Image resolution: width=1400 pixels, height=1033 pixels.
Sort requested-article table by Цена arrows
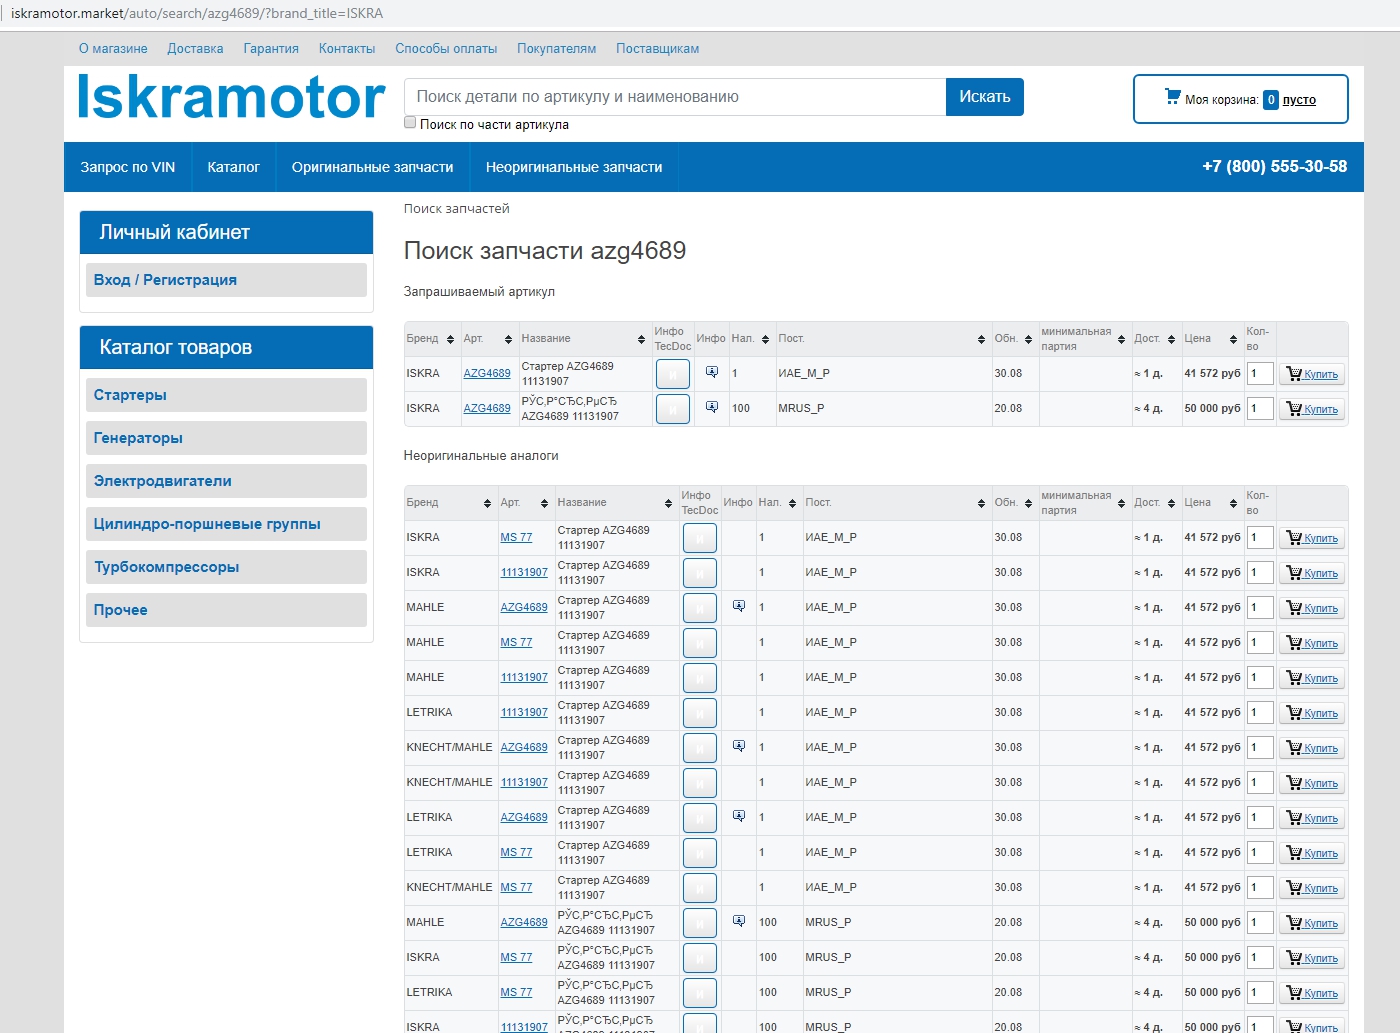pyautogui.click(x=1233, y=340)
